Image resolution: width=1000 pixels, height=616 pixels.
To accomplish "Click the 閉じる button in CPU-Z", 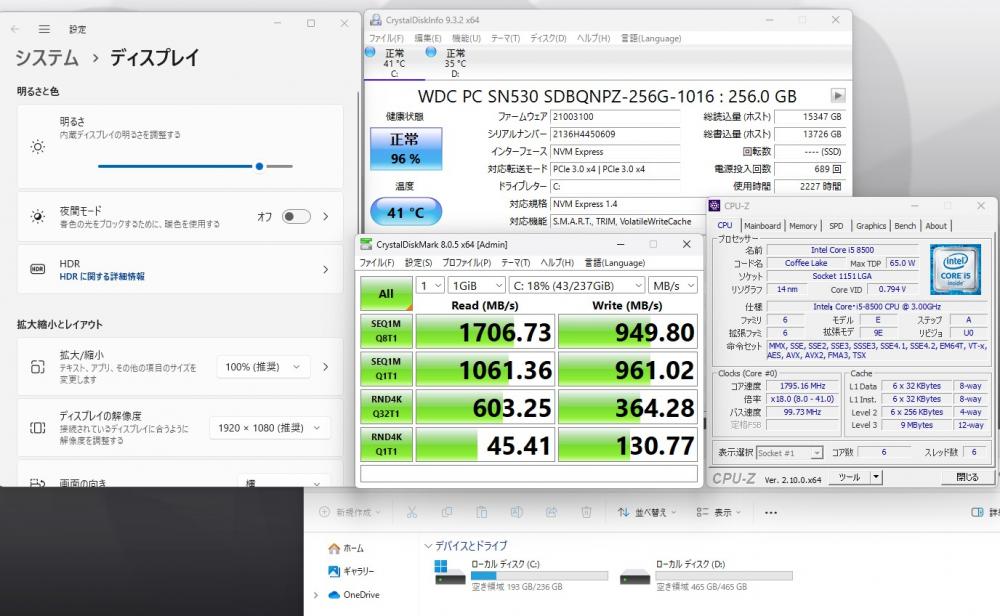I will tap(967, 476).
